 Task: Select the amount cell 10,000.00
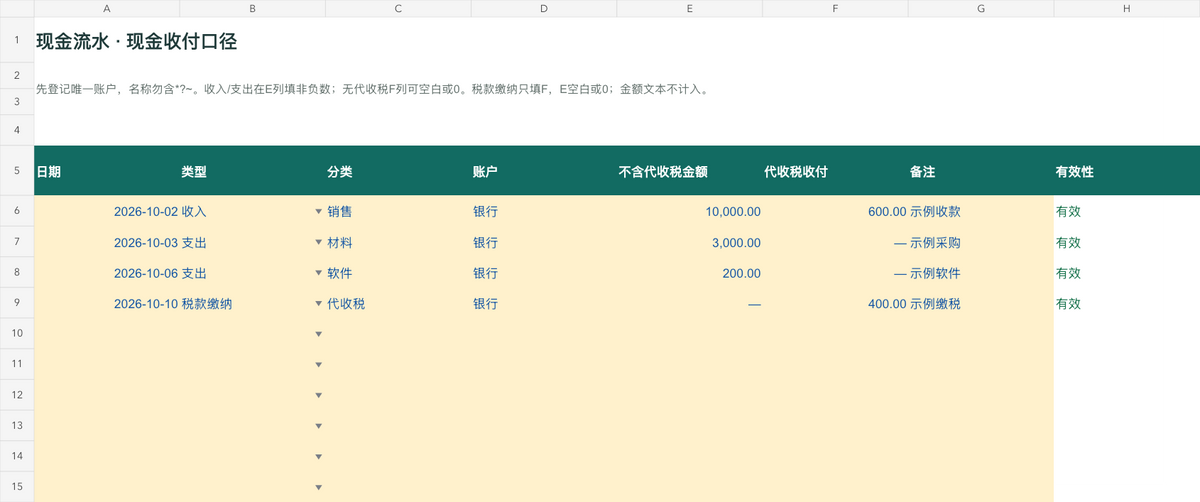(690, 212)
